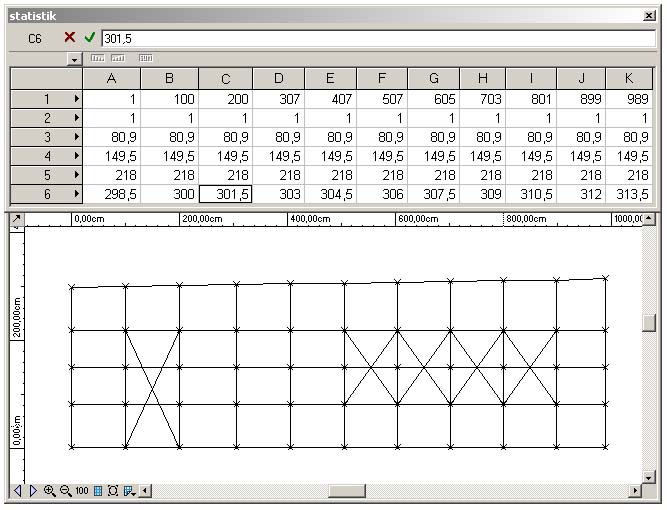667x510 pixels.
Task: Select cell K6 containing 313,5
Action: (629, 194)
